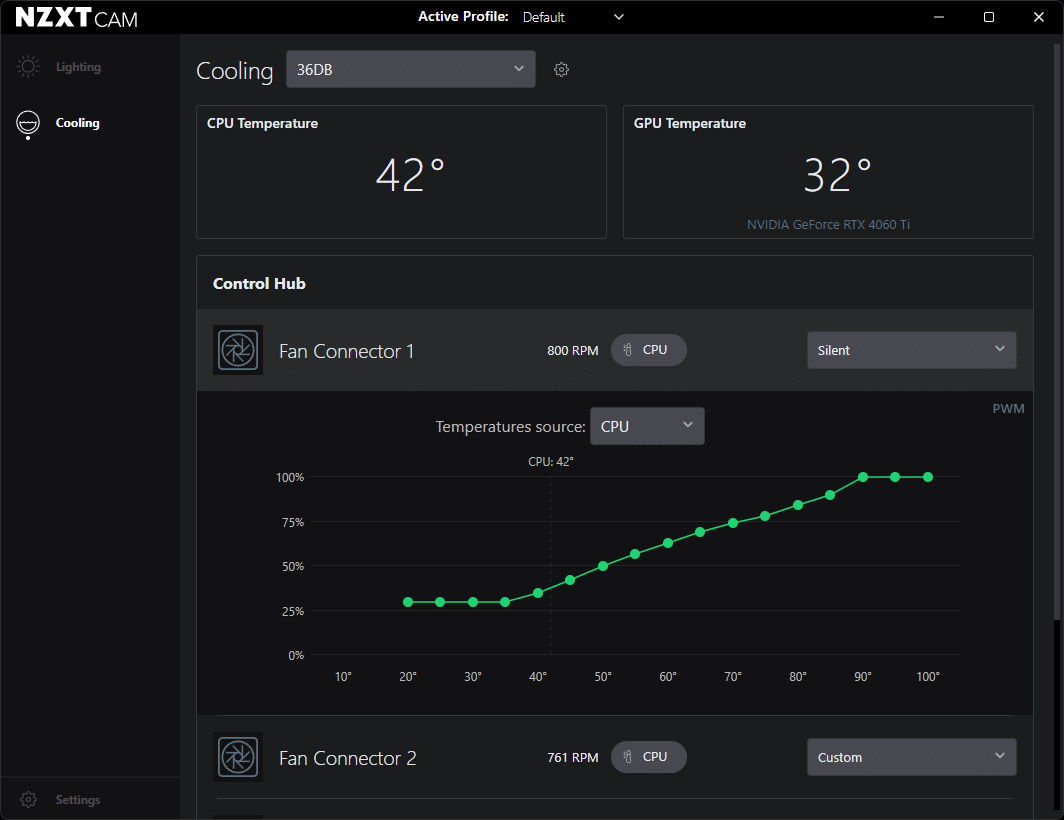
Task: Click the PWM label on fan curve
Action: click(x=1008, y=408)
